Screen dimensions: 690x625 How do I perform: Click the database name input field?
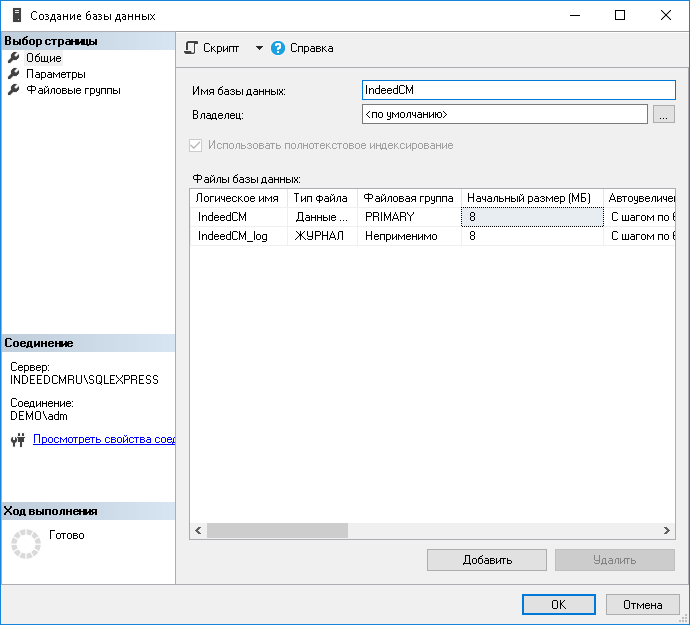coord(518,90)
